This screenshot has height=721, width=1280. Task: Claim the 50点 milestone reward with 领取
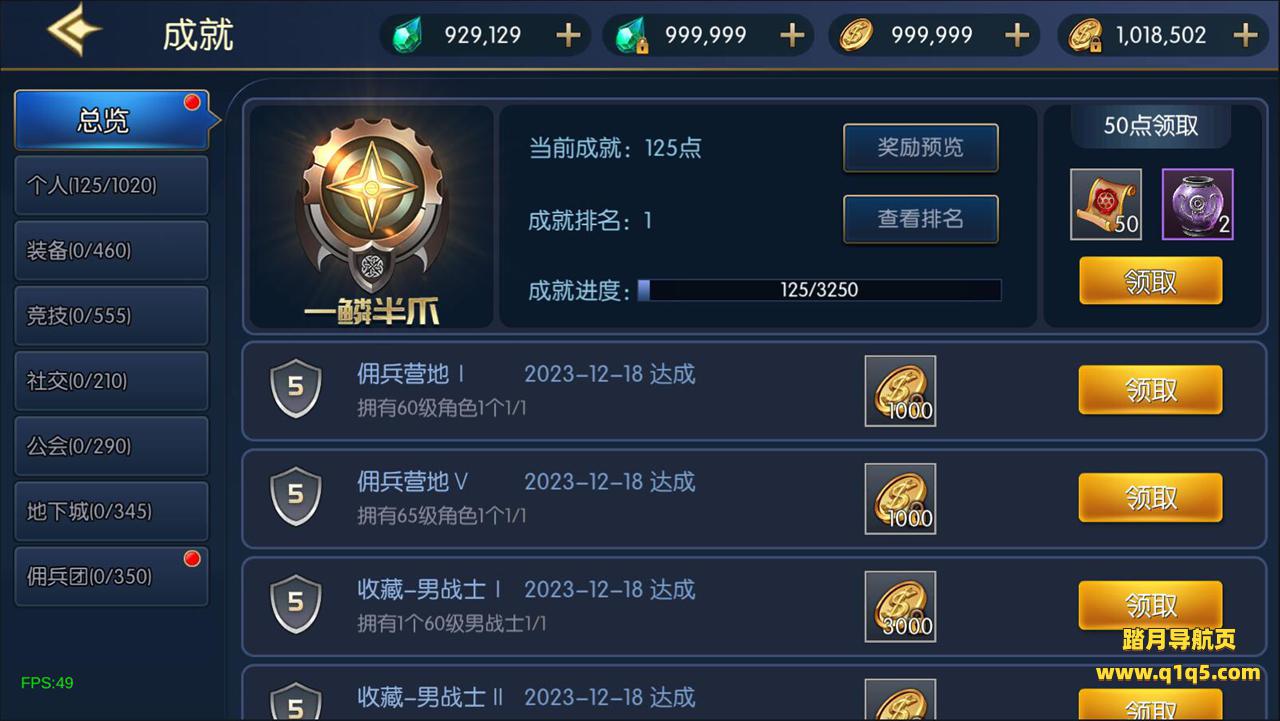pyautogui.click(x=1151, y=281)
